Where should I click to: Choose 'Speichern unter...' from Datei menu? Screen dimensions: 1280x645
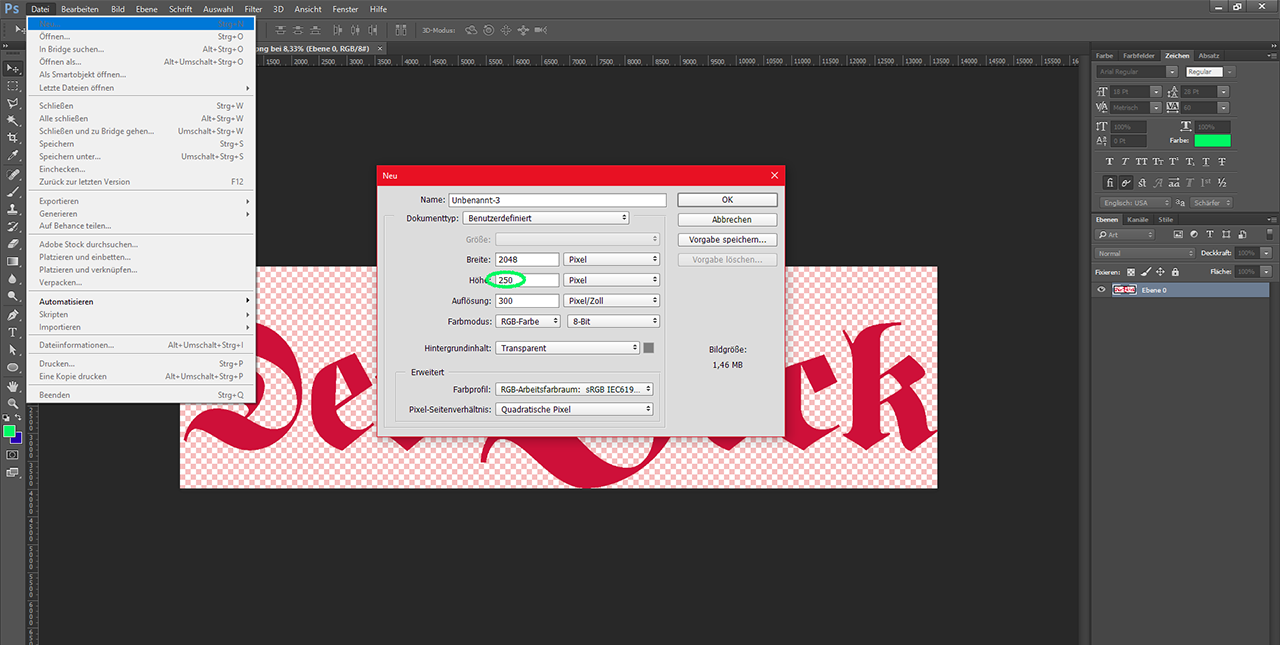(70, 157)
